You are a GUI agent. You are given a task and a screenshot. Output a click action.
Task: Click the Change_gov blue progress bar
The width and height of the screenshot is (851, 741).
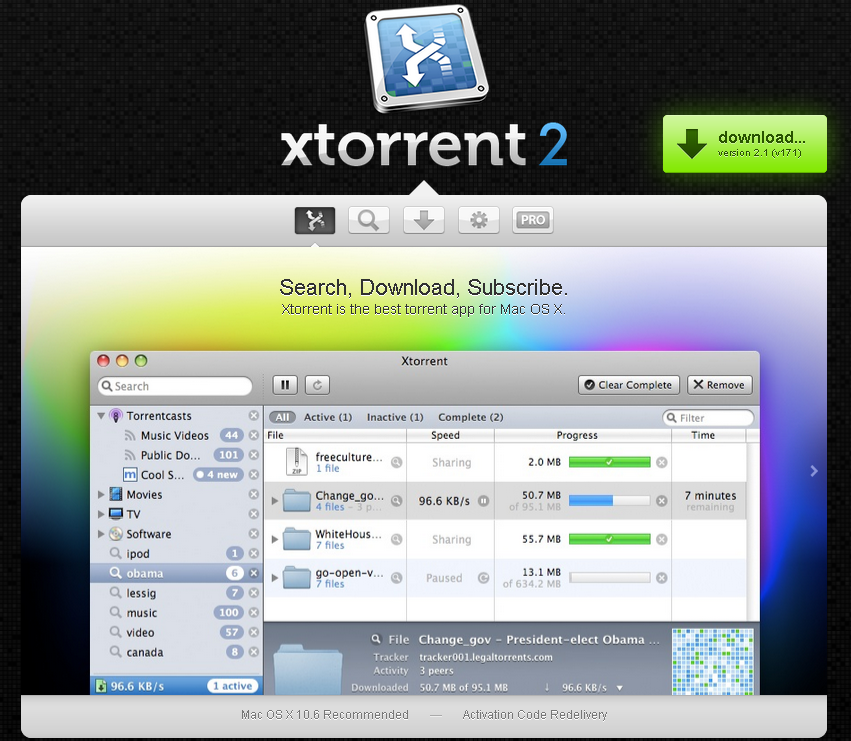click(609, 501)
